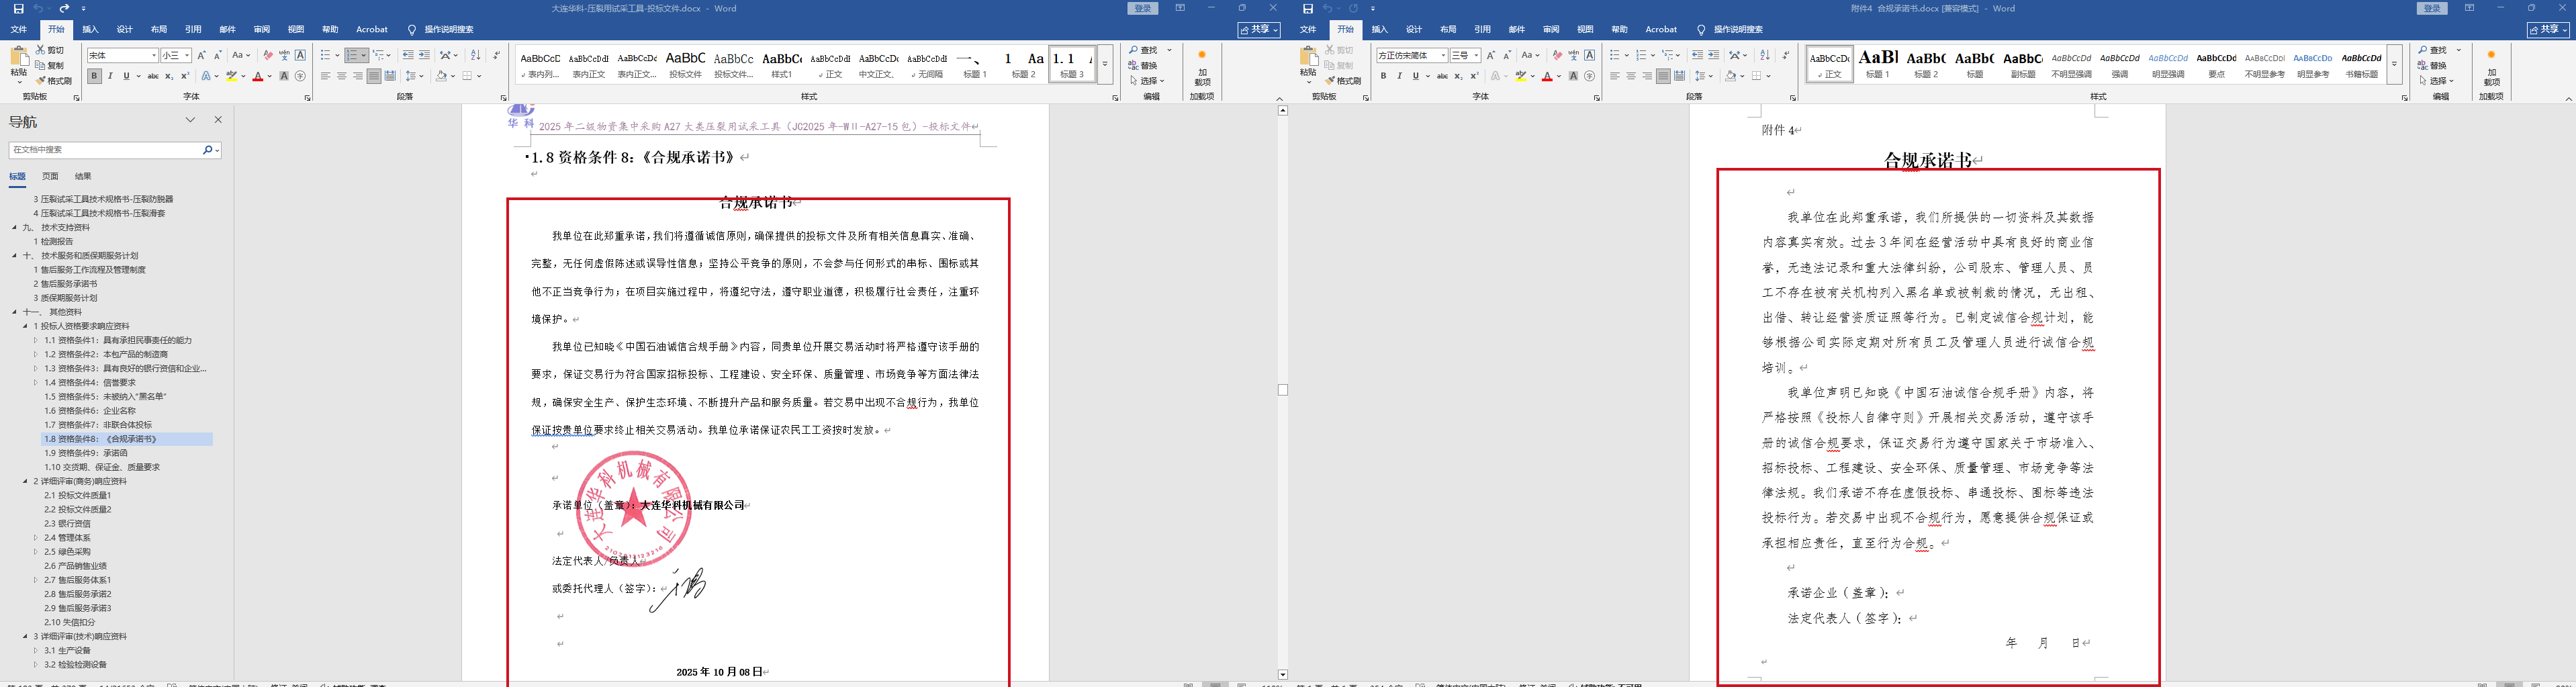This screenshot has width=2576, height=687.
Task: Toggle Justify alignment in left Word window
Action: point(374,76)
